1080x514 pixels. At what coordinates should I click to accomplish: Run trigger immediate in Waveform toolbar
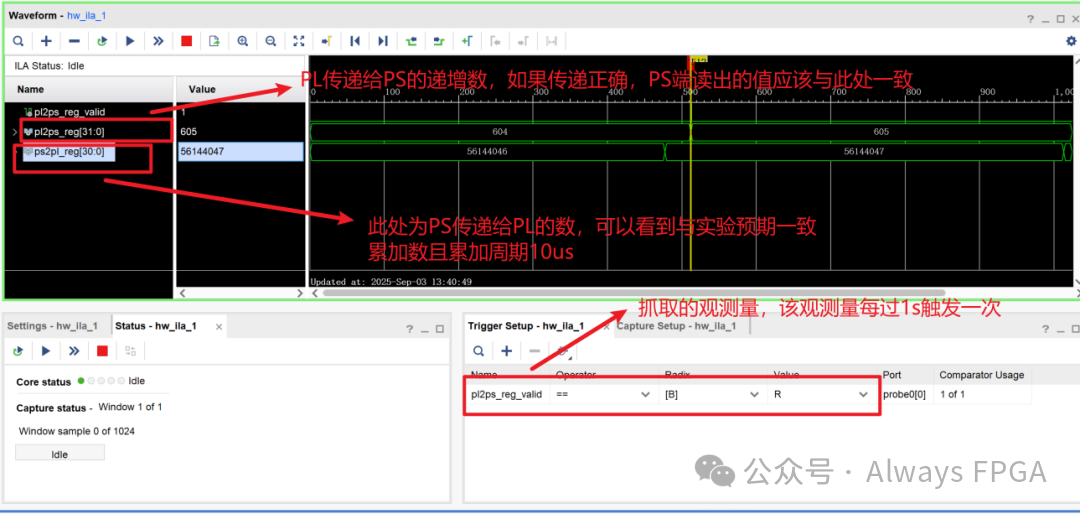point(158,41)
